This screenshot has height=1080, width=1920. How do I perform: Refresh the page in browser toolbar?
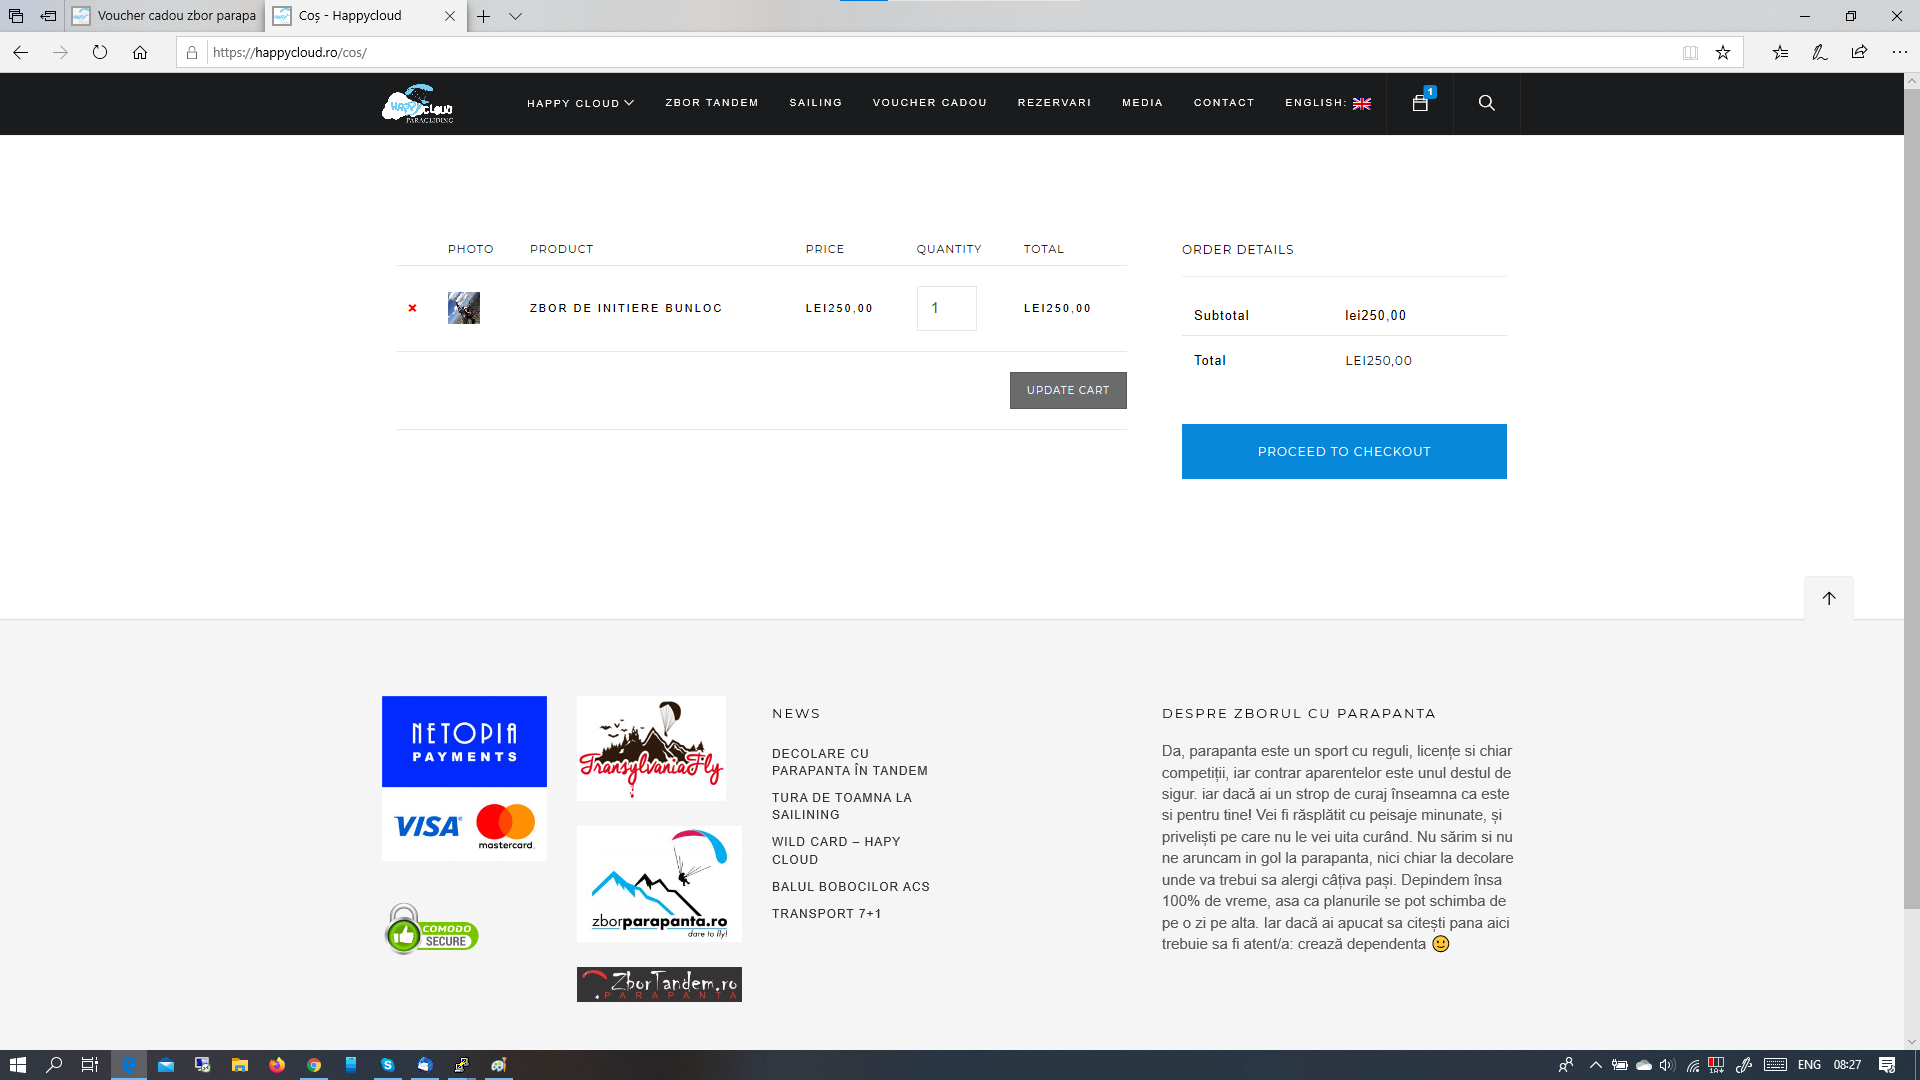click(x=100, y=53)
